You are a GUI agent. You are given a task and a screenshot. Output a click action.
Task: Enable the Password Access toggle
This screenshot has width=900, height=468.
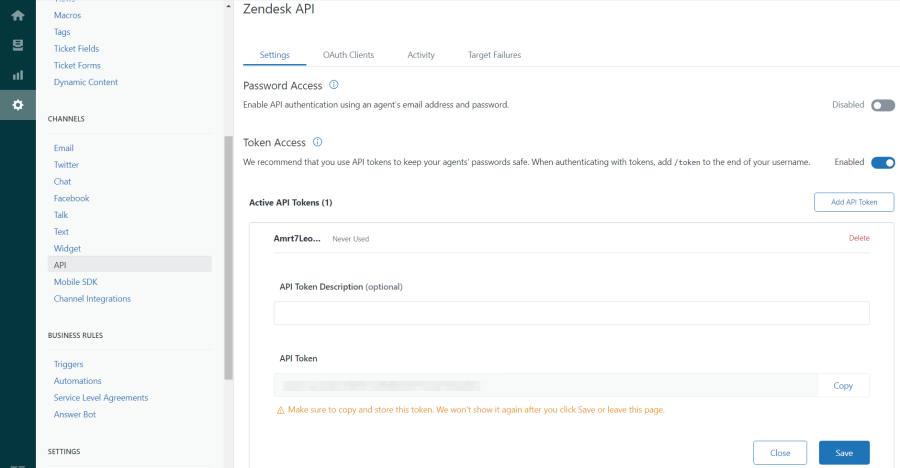883,105
